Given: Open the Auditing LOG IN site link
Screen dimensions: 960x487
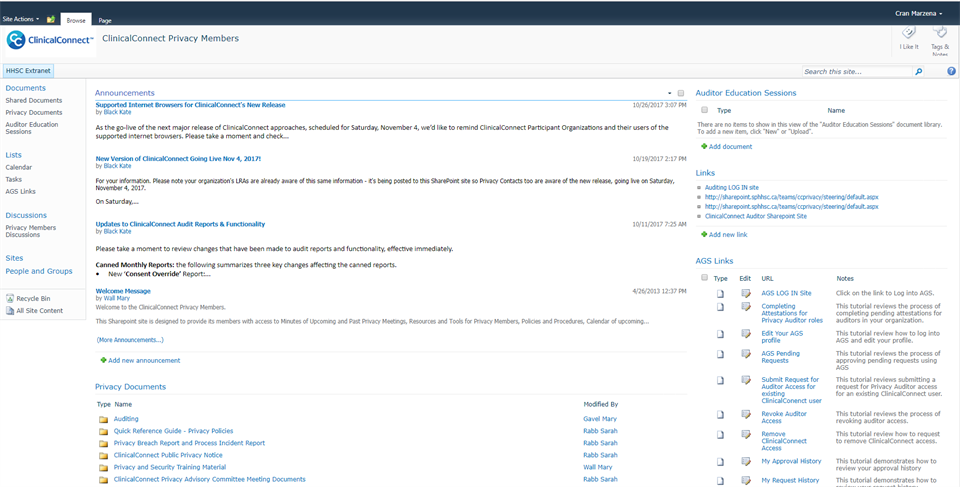Looking at the screenshot, I should [732, 187].
